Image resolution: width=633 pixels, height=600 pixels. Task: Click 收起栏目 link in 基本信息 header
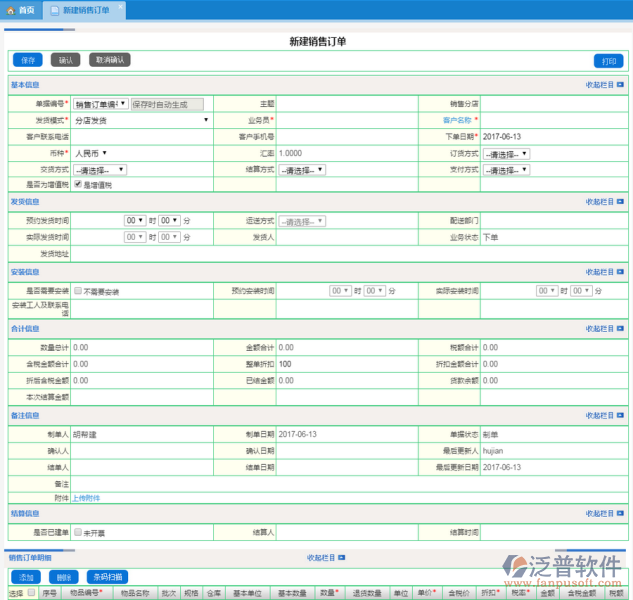pyautogui.click(x=599, y=85)
